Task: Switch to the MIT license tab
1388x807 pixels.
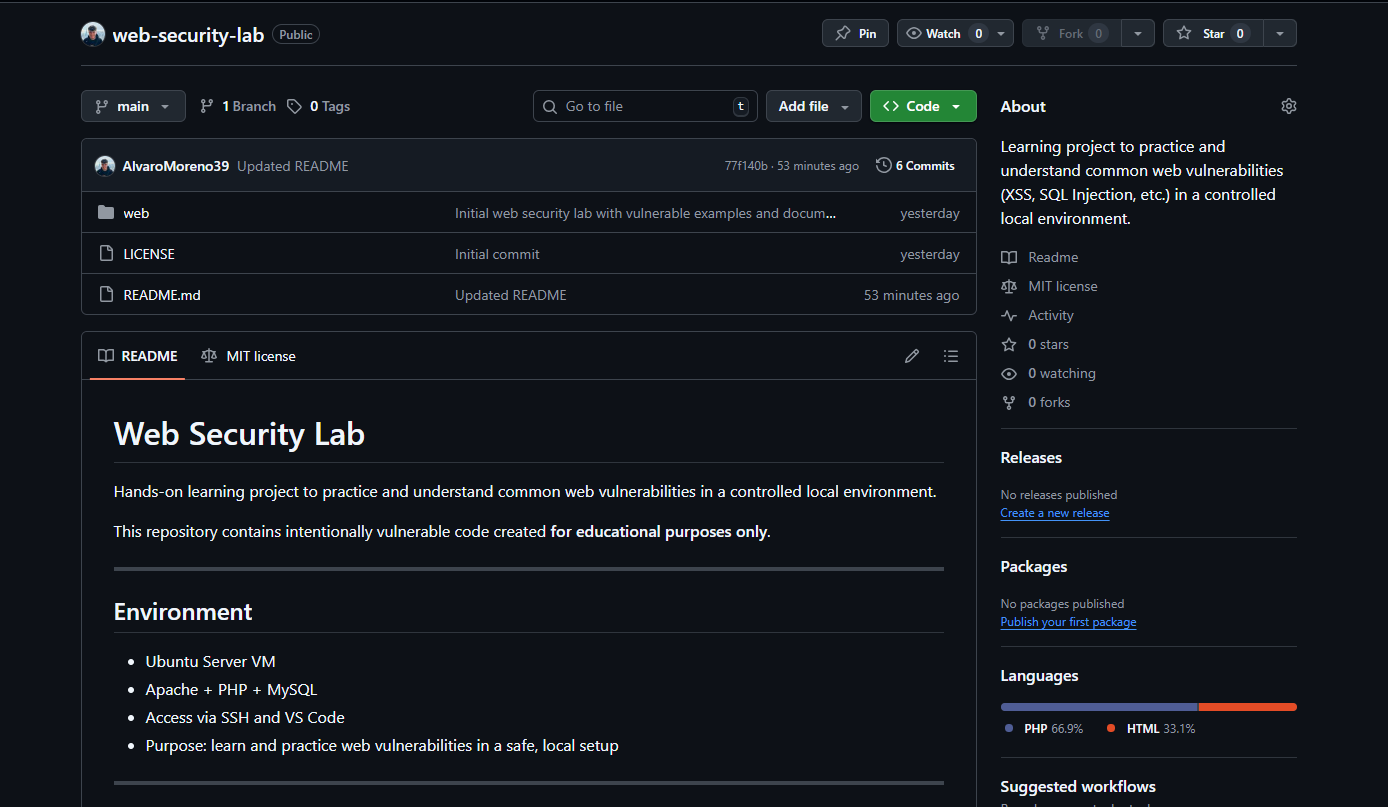Action: click(248, 355)
